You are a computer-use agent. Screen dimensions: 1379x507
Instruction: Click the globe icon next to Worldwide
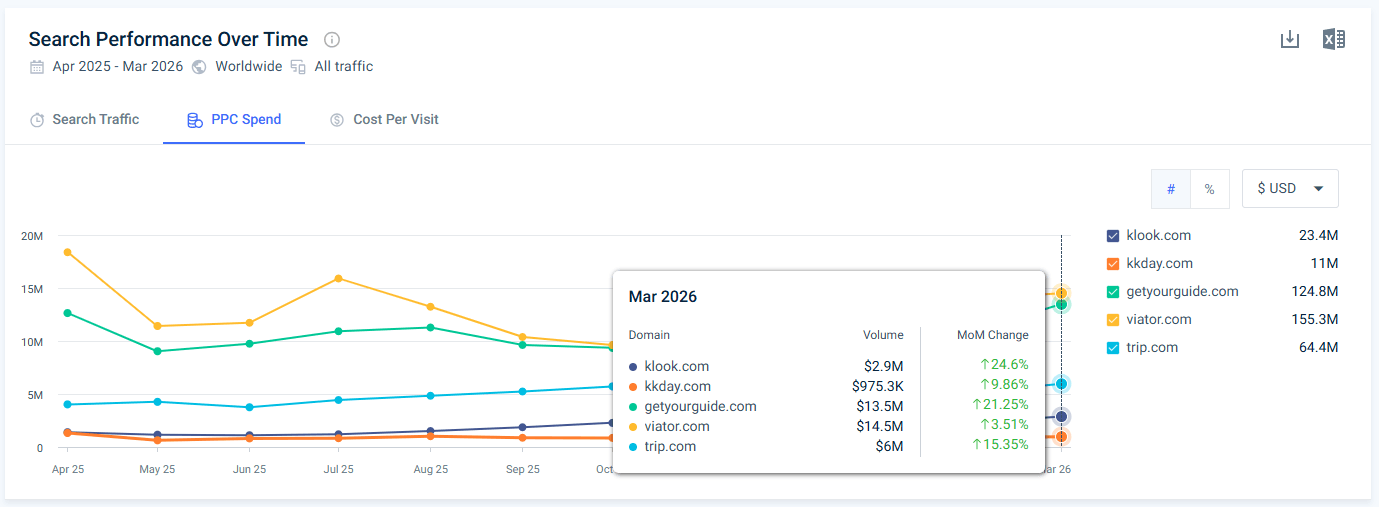[199, 67]
